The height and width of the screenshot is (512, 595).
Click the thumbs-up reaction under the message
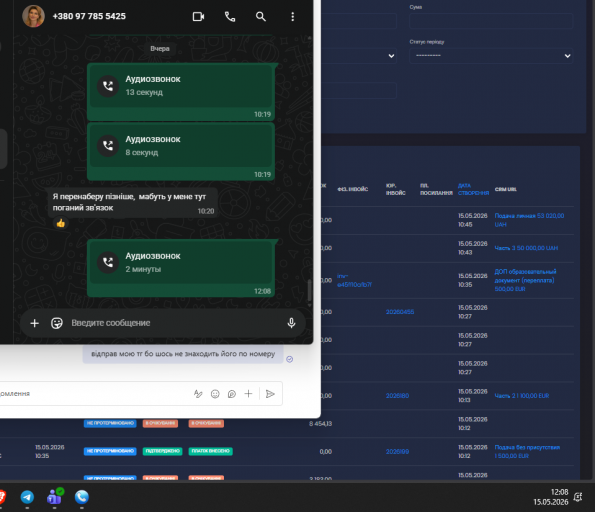tap(61, 223)
